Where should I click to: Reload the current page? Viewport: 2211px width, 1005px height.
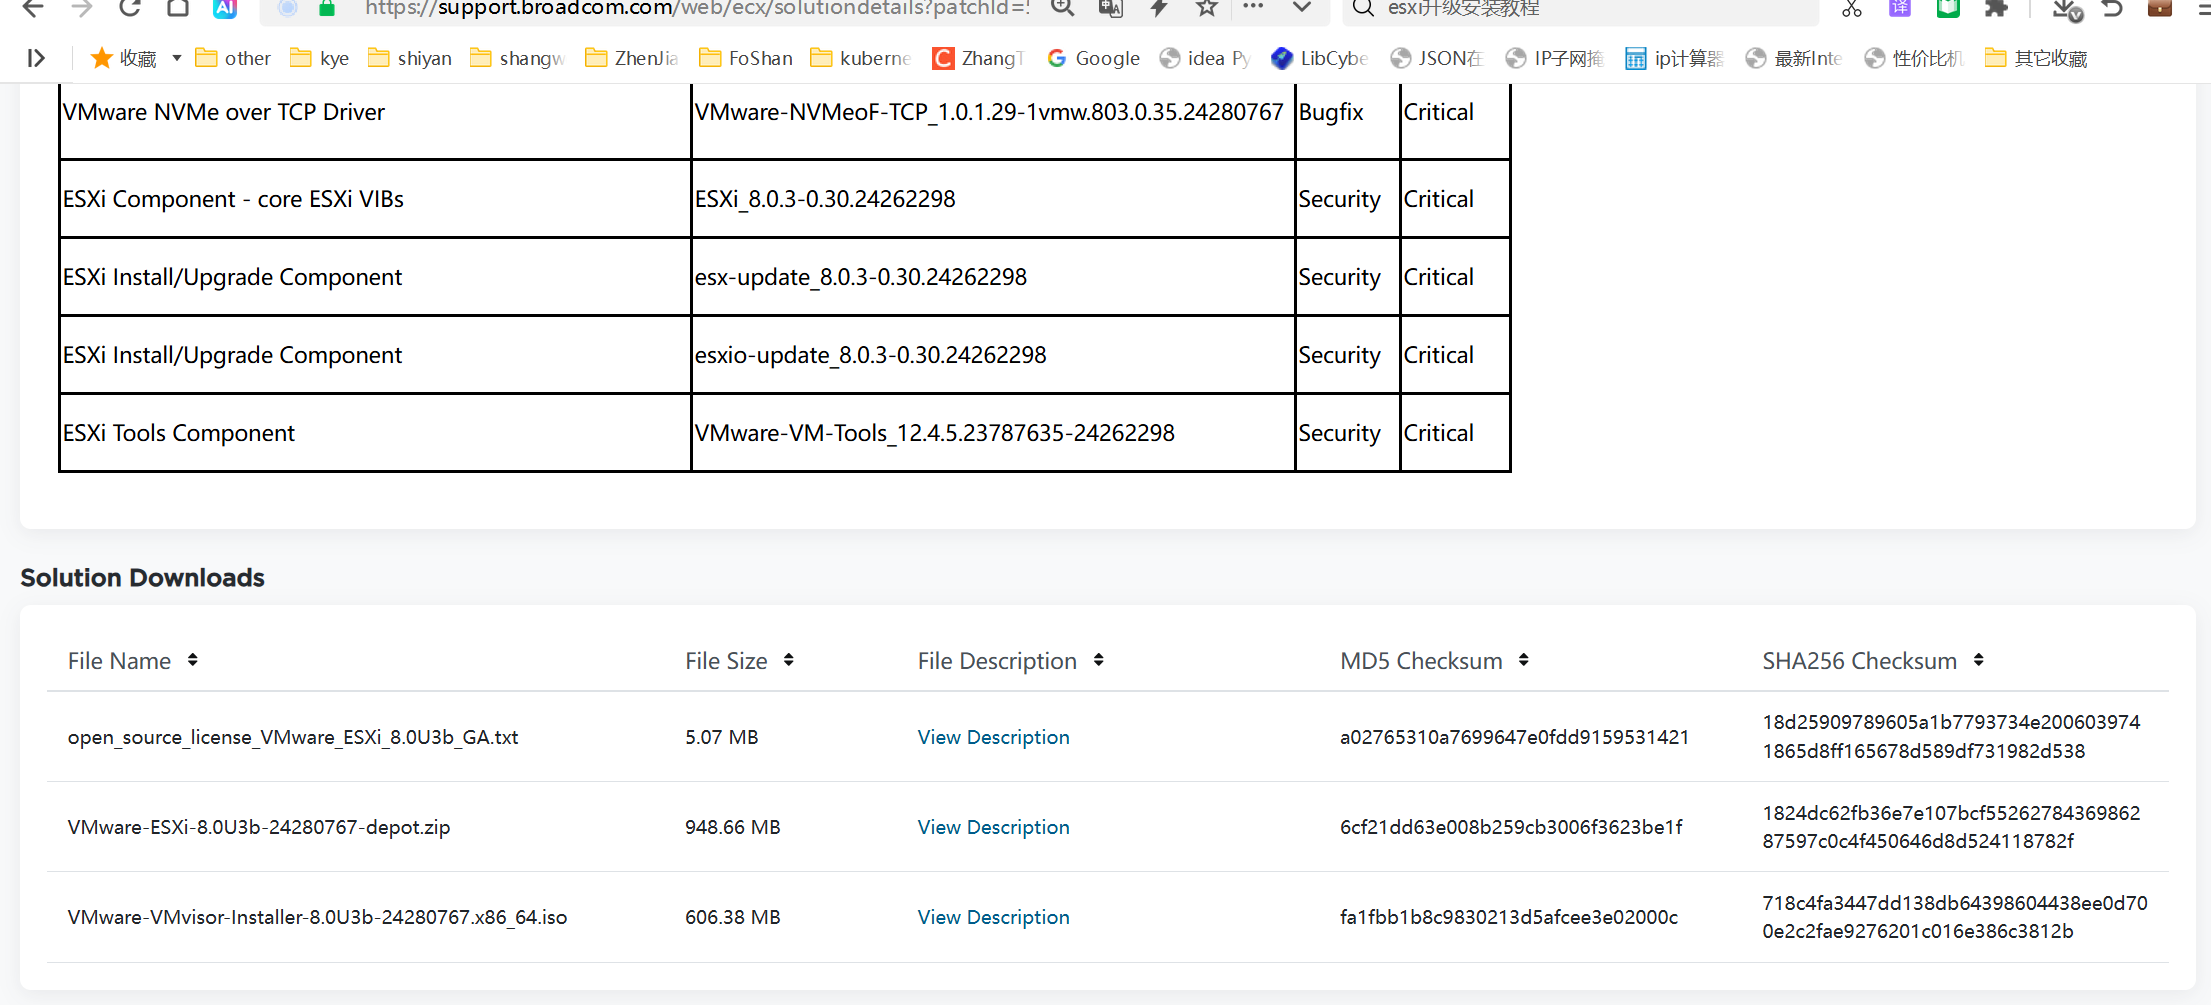130,8
